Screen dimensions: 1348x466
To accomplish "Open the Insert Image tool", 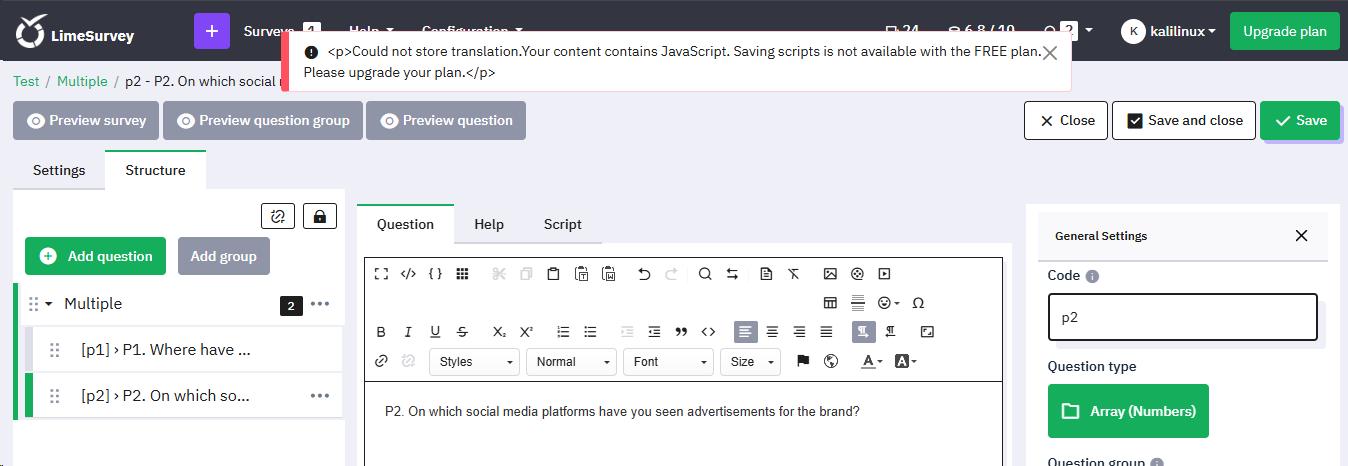I will (830, 274).
